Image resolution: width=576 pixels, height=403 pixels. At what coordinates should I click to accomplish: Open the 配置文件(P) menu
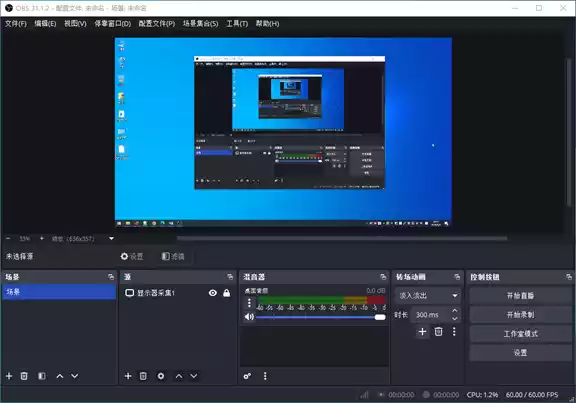157,24
